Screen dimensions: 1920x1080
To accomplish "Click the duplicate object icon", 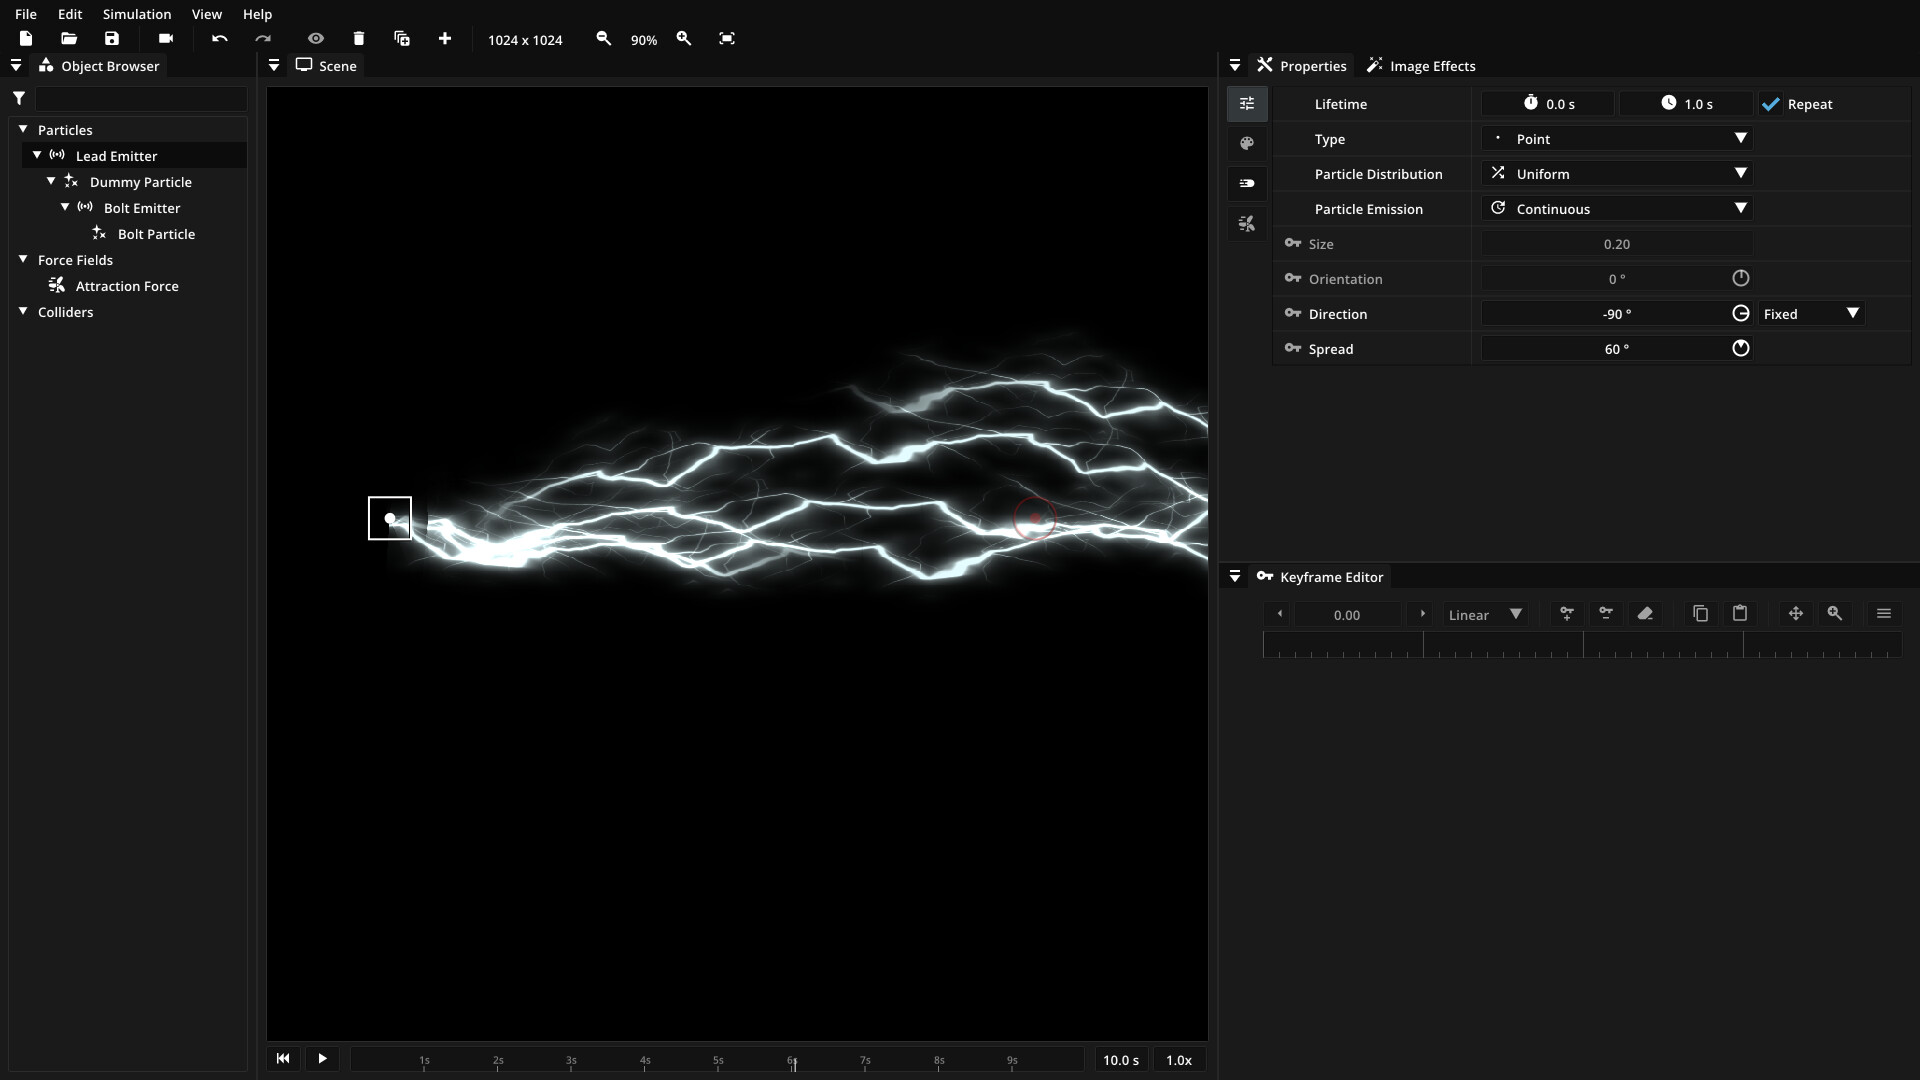I will coord(402,39).
